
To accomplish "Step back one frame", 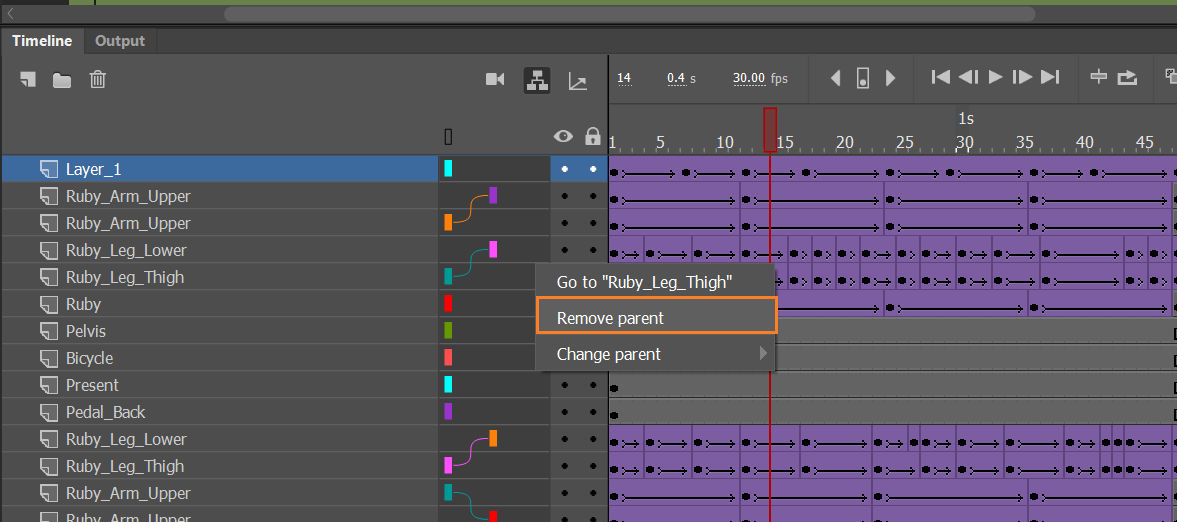I will [x=968, y=77].
